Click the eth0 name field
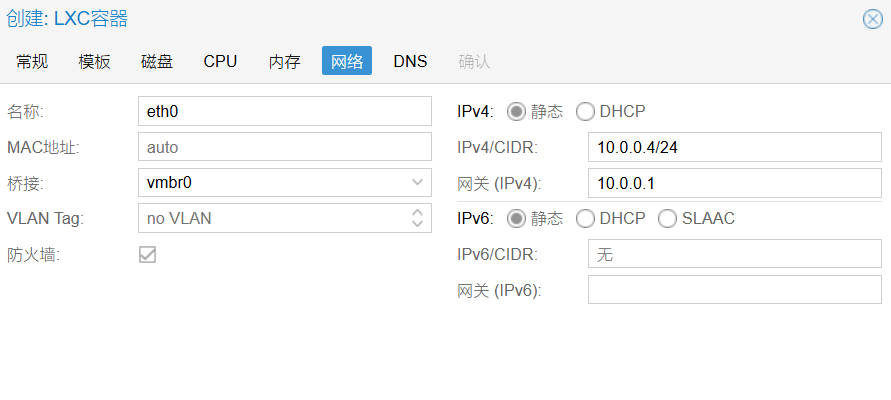 pyautogui.click(x=285, y=111)
